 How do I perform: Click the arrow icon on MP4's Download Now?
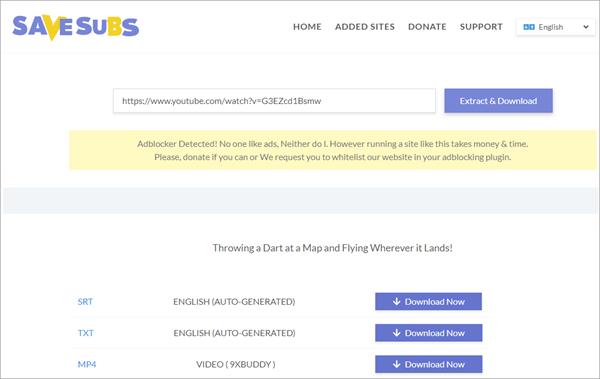tap(396, 364)
